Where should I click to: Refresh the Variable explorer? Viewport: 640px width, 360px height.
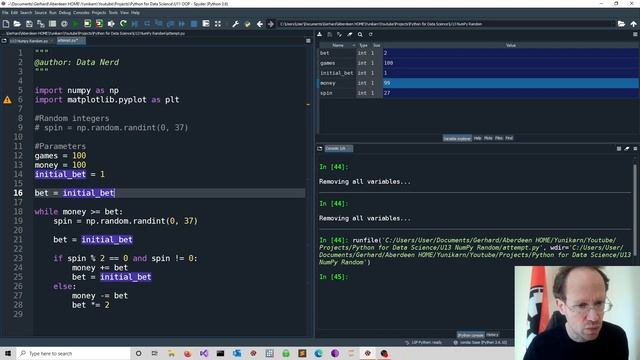pyautogui.click(x=371, y=35)
